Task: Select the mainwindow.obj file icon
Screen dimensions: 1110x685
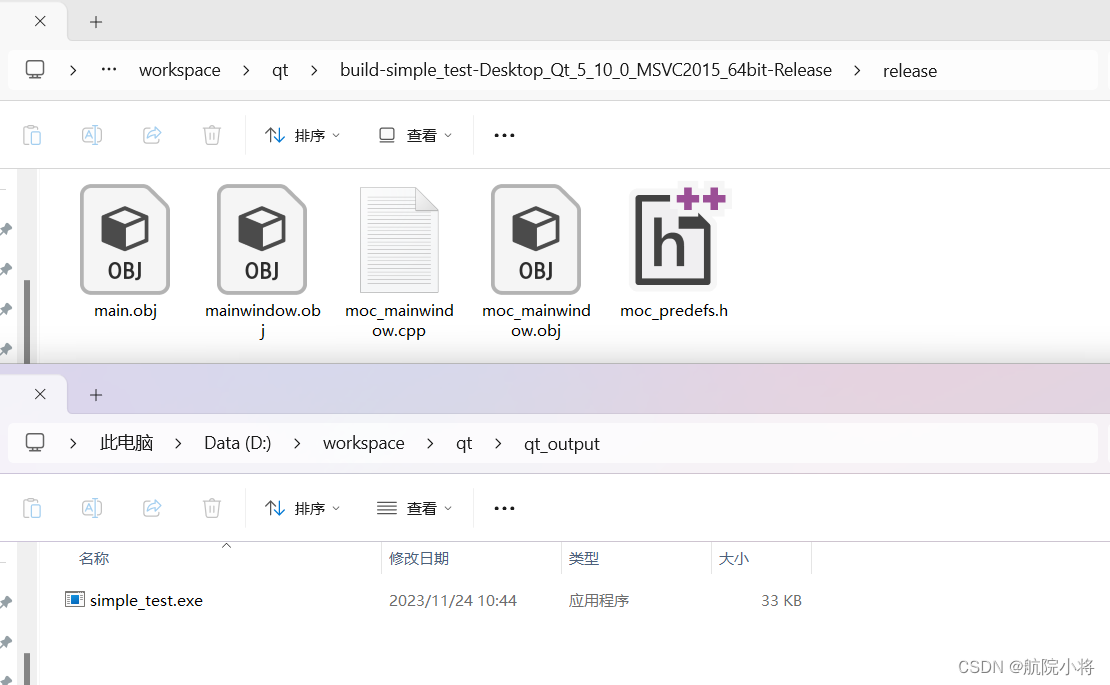Action: click(x=262, y=239)
